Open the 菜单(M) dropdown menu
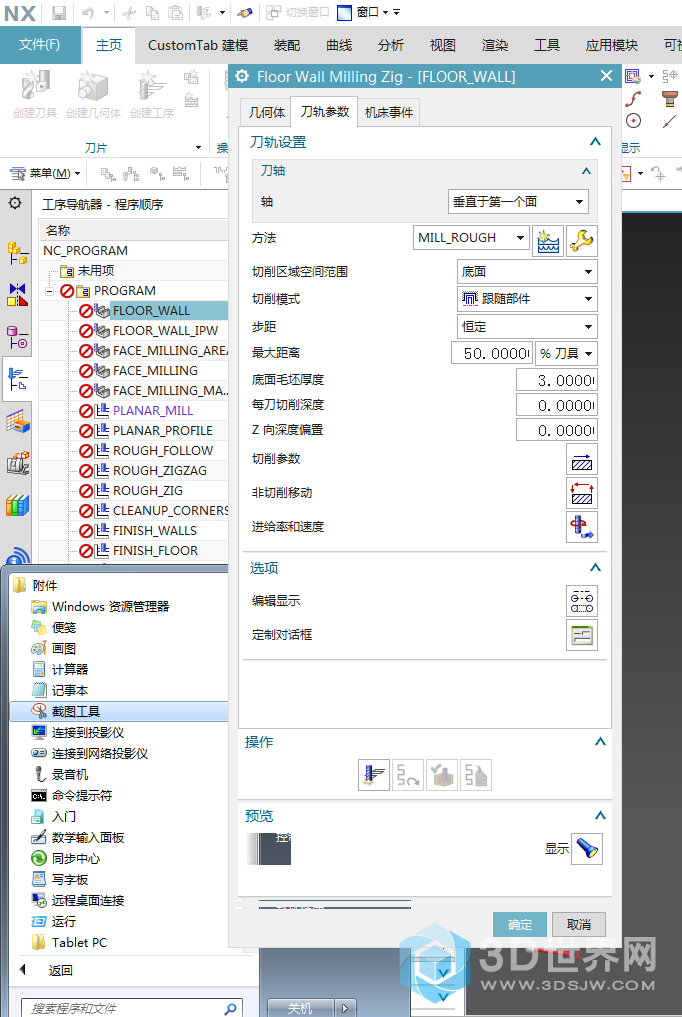This screenshot has height=1017, width=682. click(45, 173)
